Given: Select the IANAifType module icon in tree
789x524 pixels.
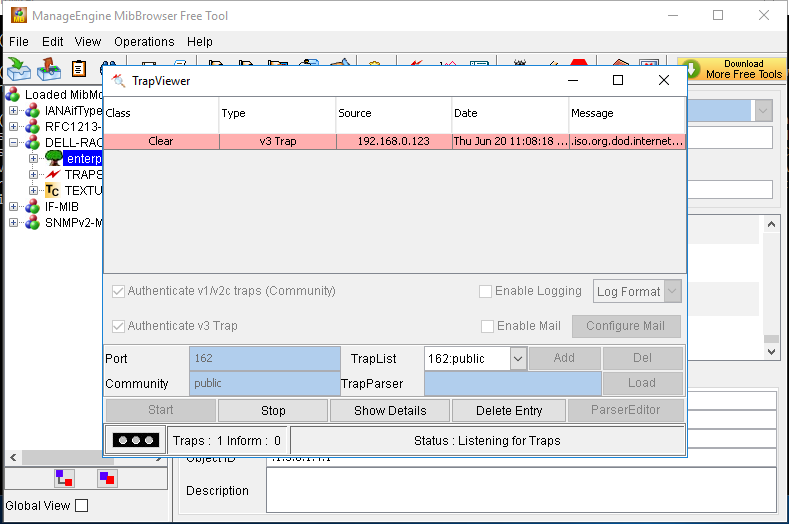Looking at the screenshot, I should pyautogui.click(x=33, y=110).
